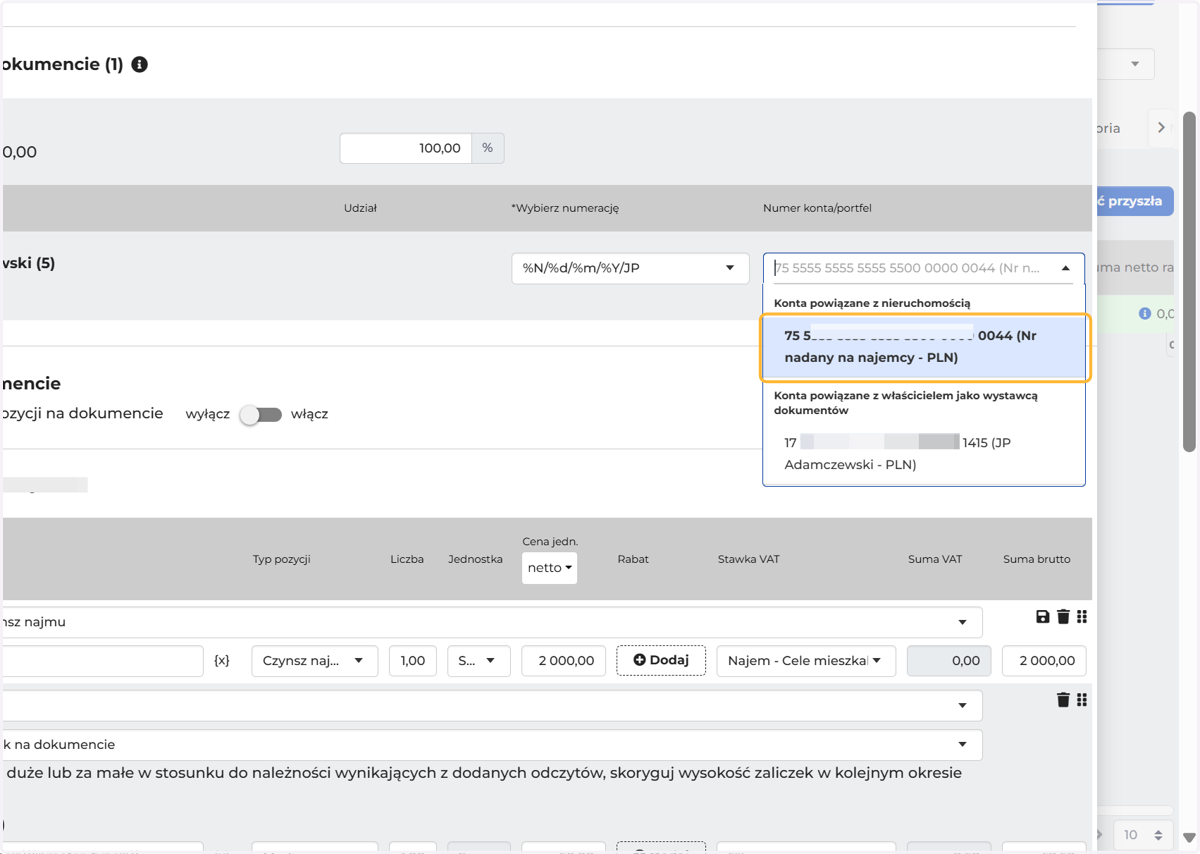
Task: Click the right chevron button beside 'oria' tab
Action: point(1161,128)
